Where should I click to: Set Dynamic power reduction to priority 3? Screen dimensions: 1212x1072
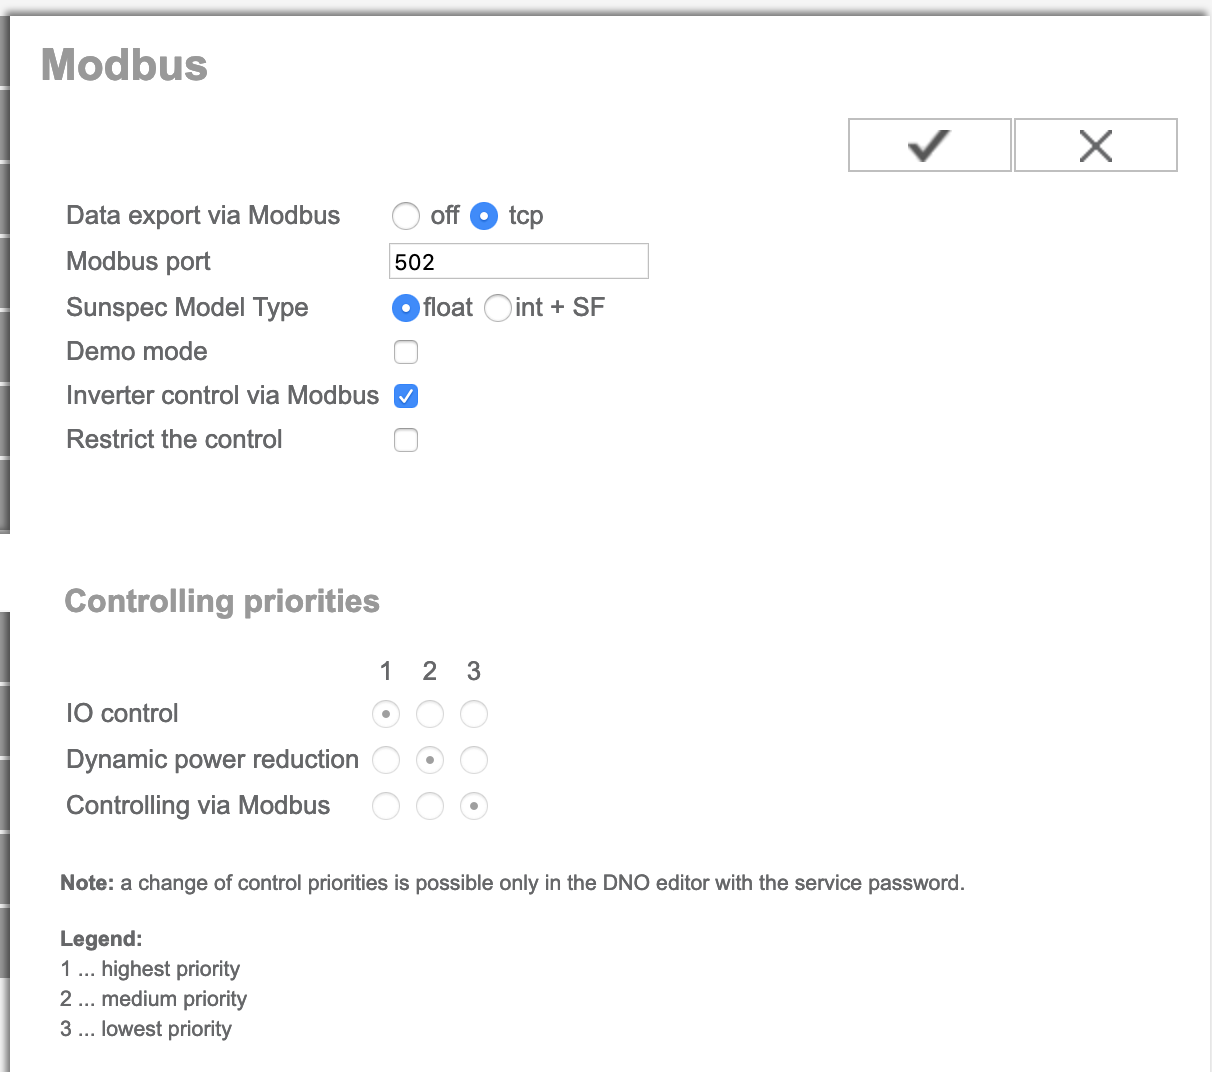click(x=474, y=760)
